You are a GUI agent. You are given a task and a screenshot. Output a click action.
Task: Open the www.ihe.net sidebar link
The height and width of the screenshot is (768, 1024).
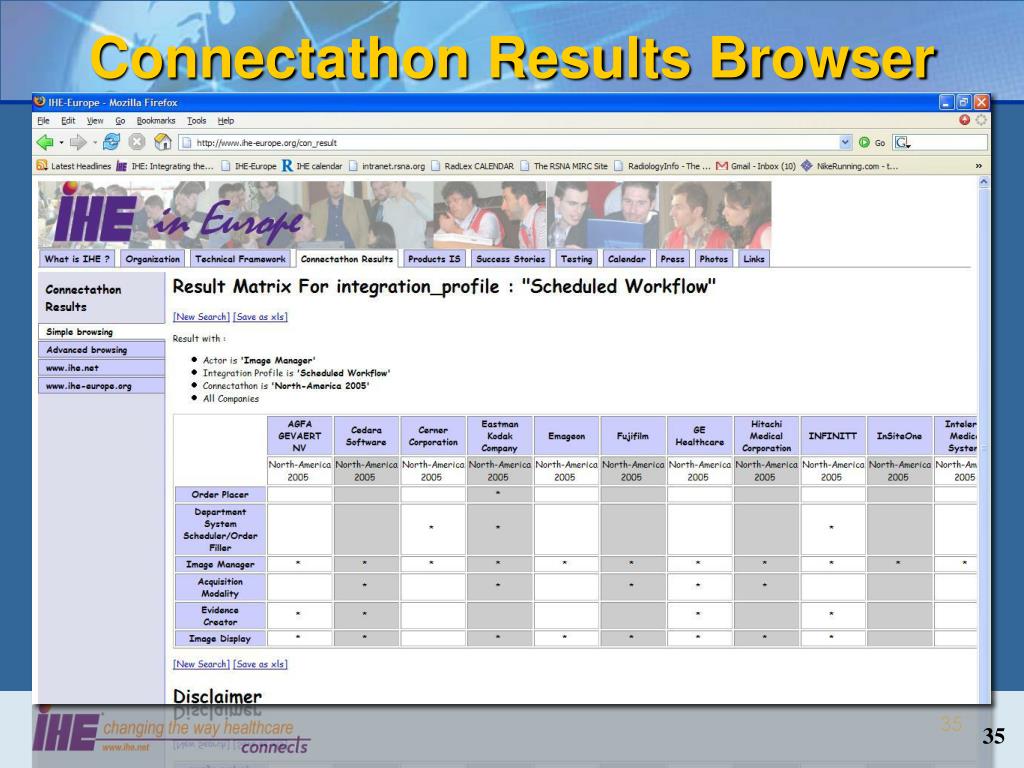pyautogui.click(x=101, y=368)
